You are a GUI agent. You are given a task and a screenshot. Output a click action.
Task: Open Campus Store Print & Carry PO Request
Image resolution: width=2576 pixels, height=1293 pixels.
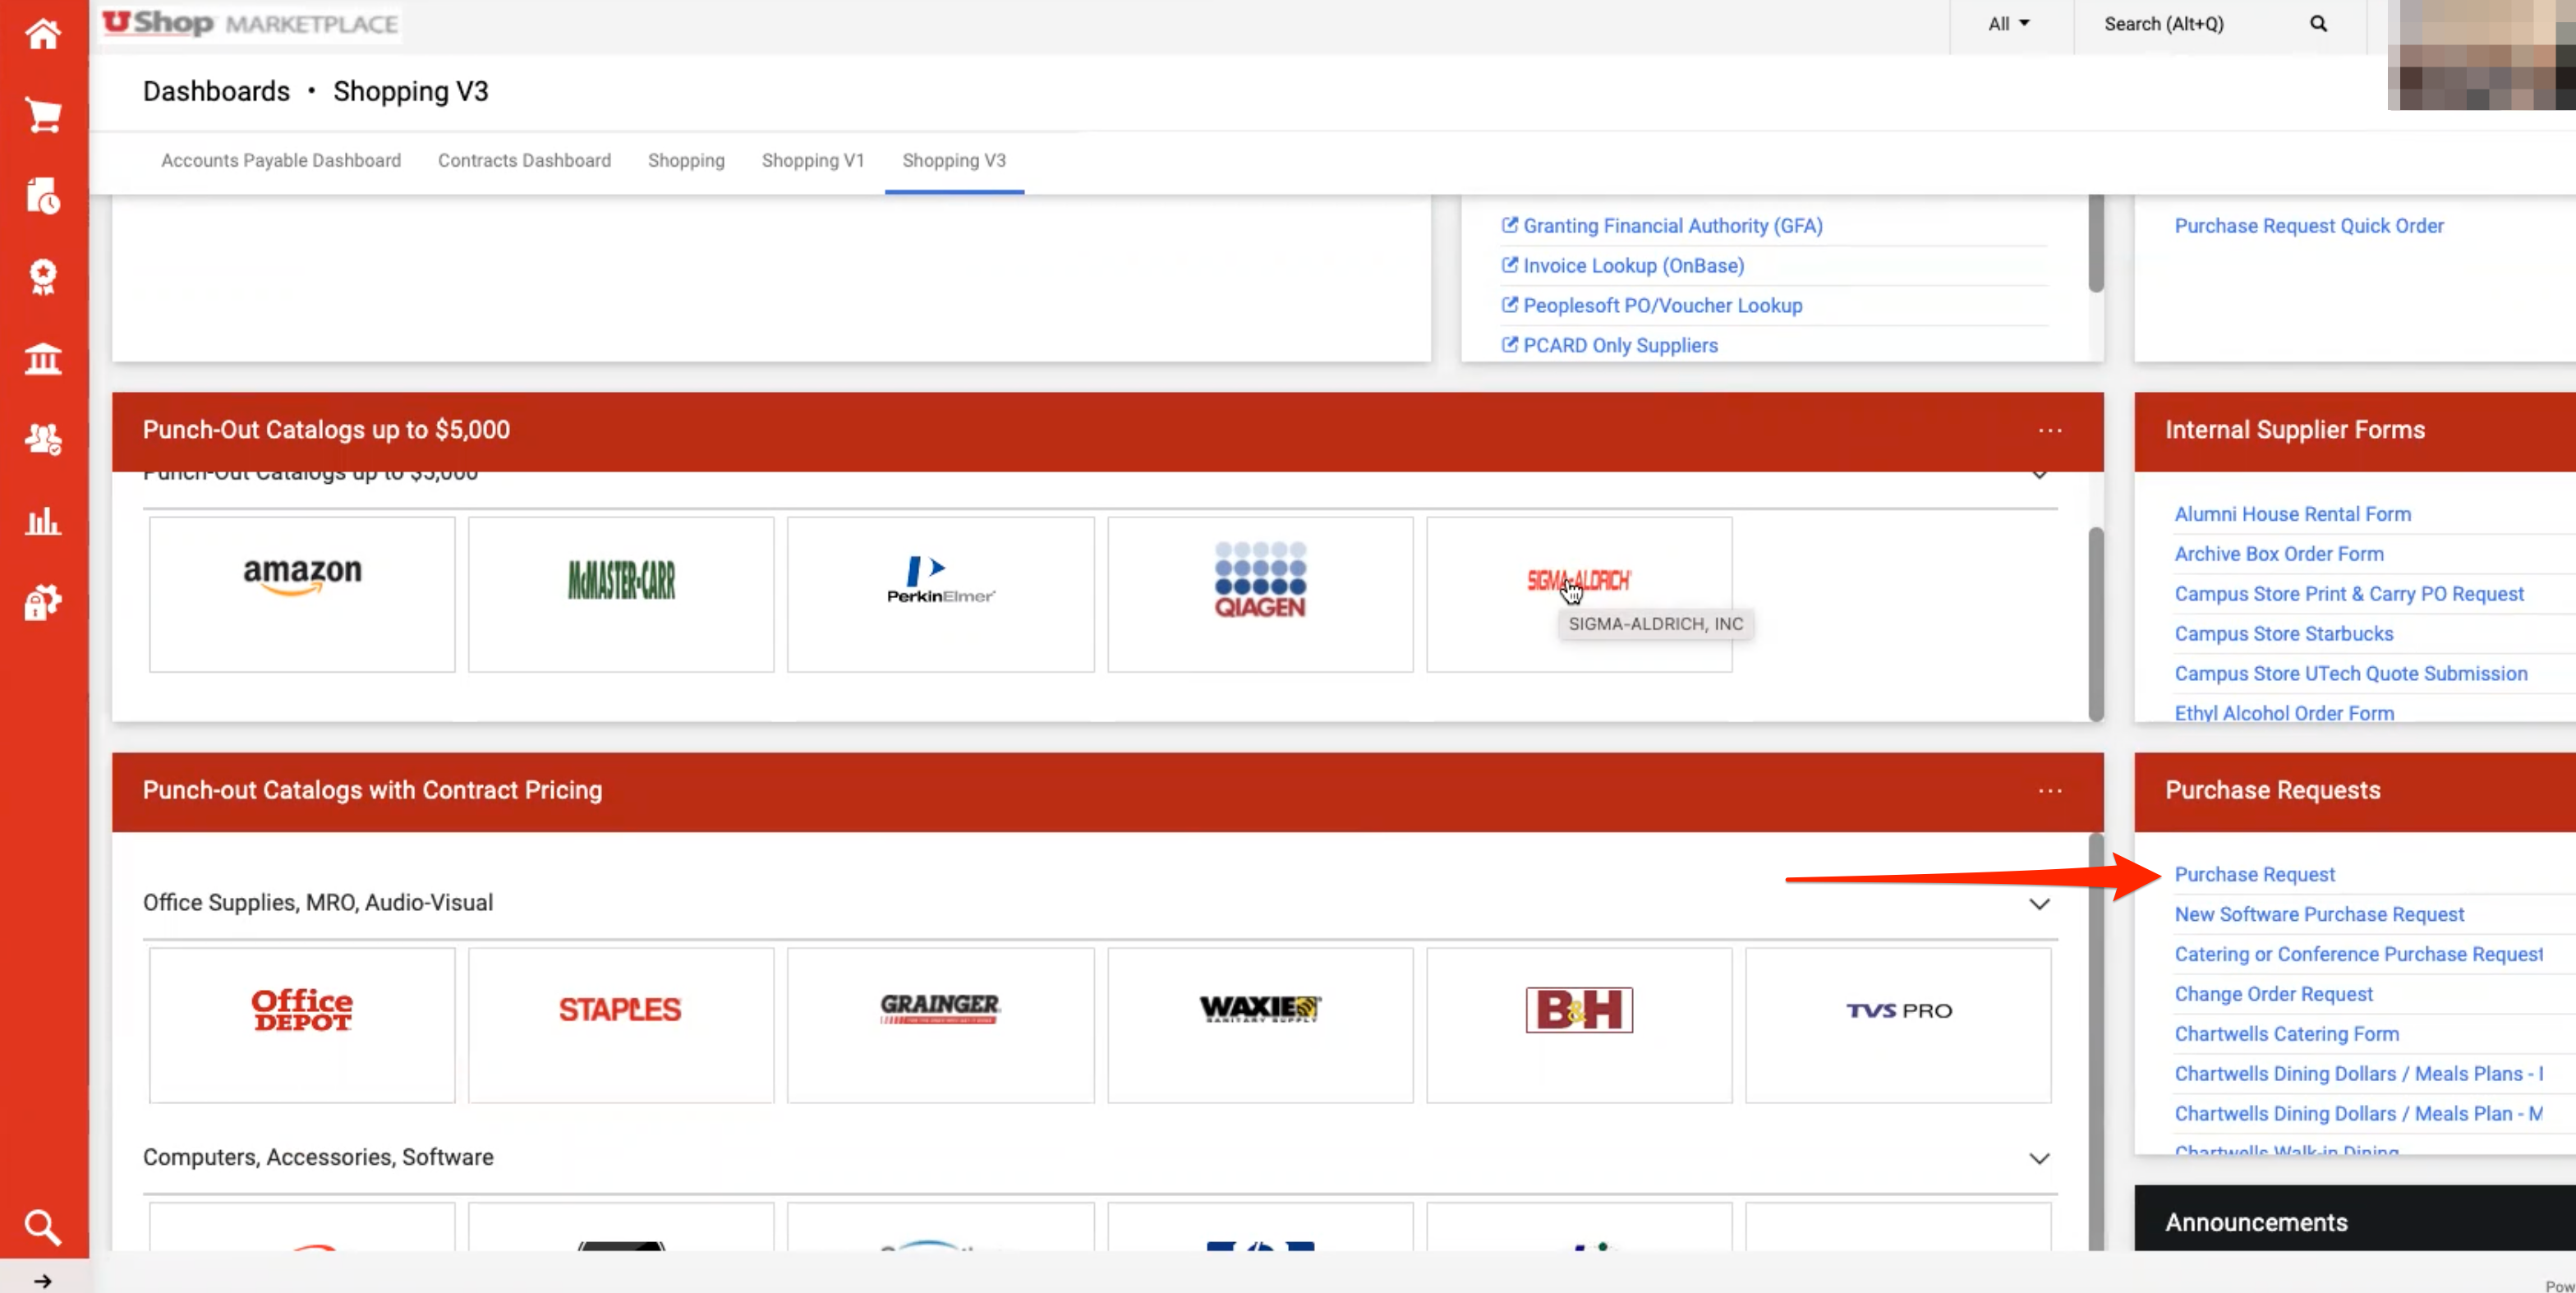[x=2348, y=594]
